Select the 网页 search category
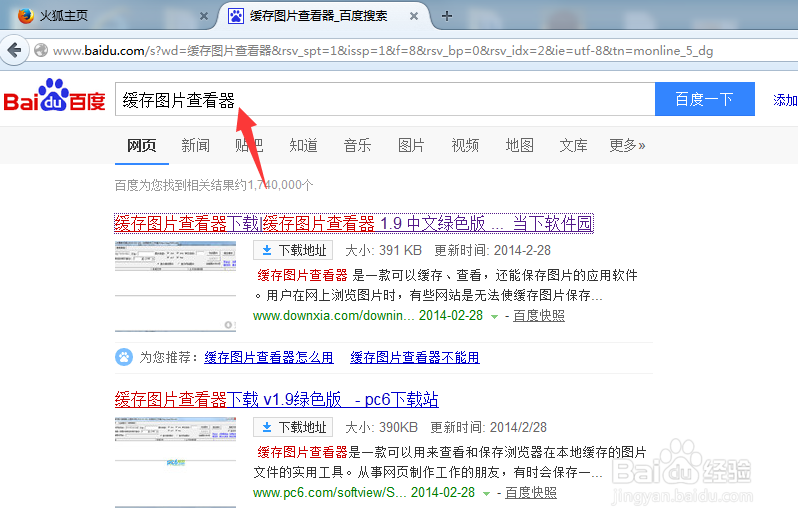798x524 pixels. pyautogui.click(x=141, y=145)
